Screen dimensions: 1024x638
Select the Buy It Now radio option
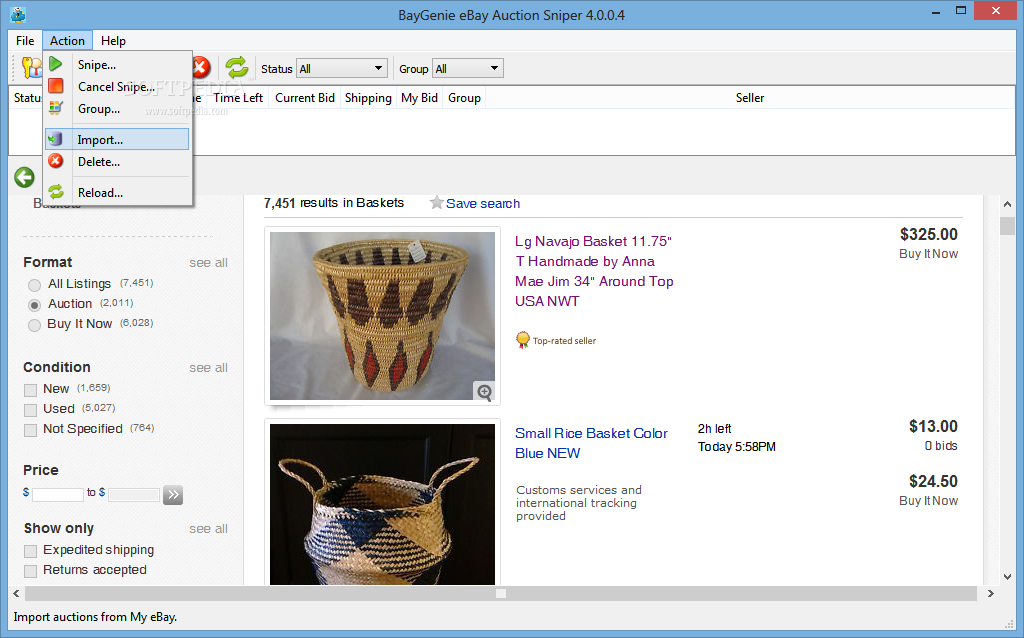[34, 325]
